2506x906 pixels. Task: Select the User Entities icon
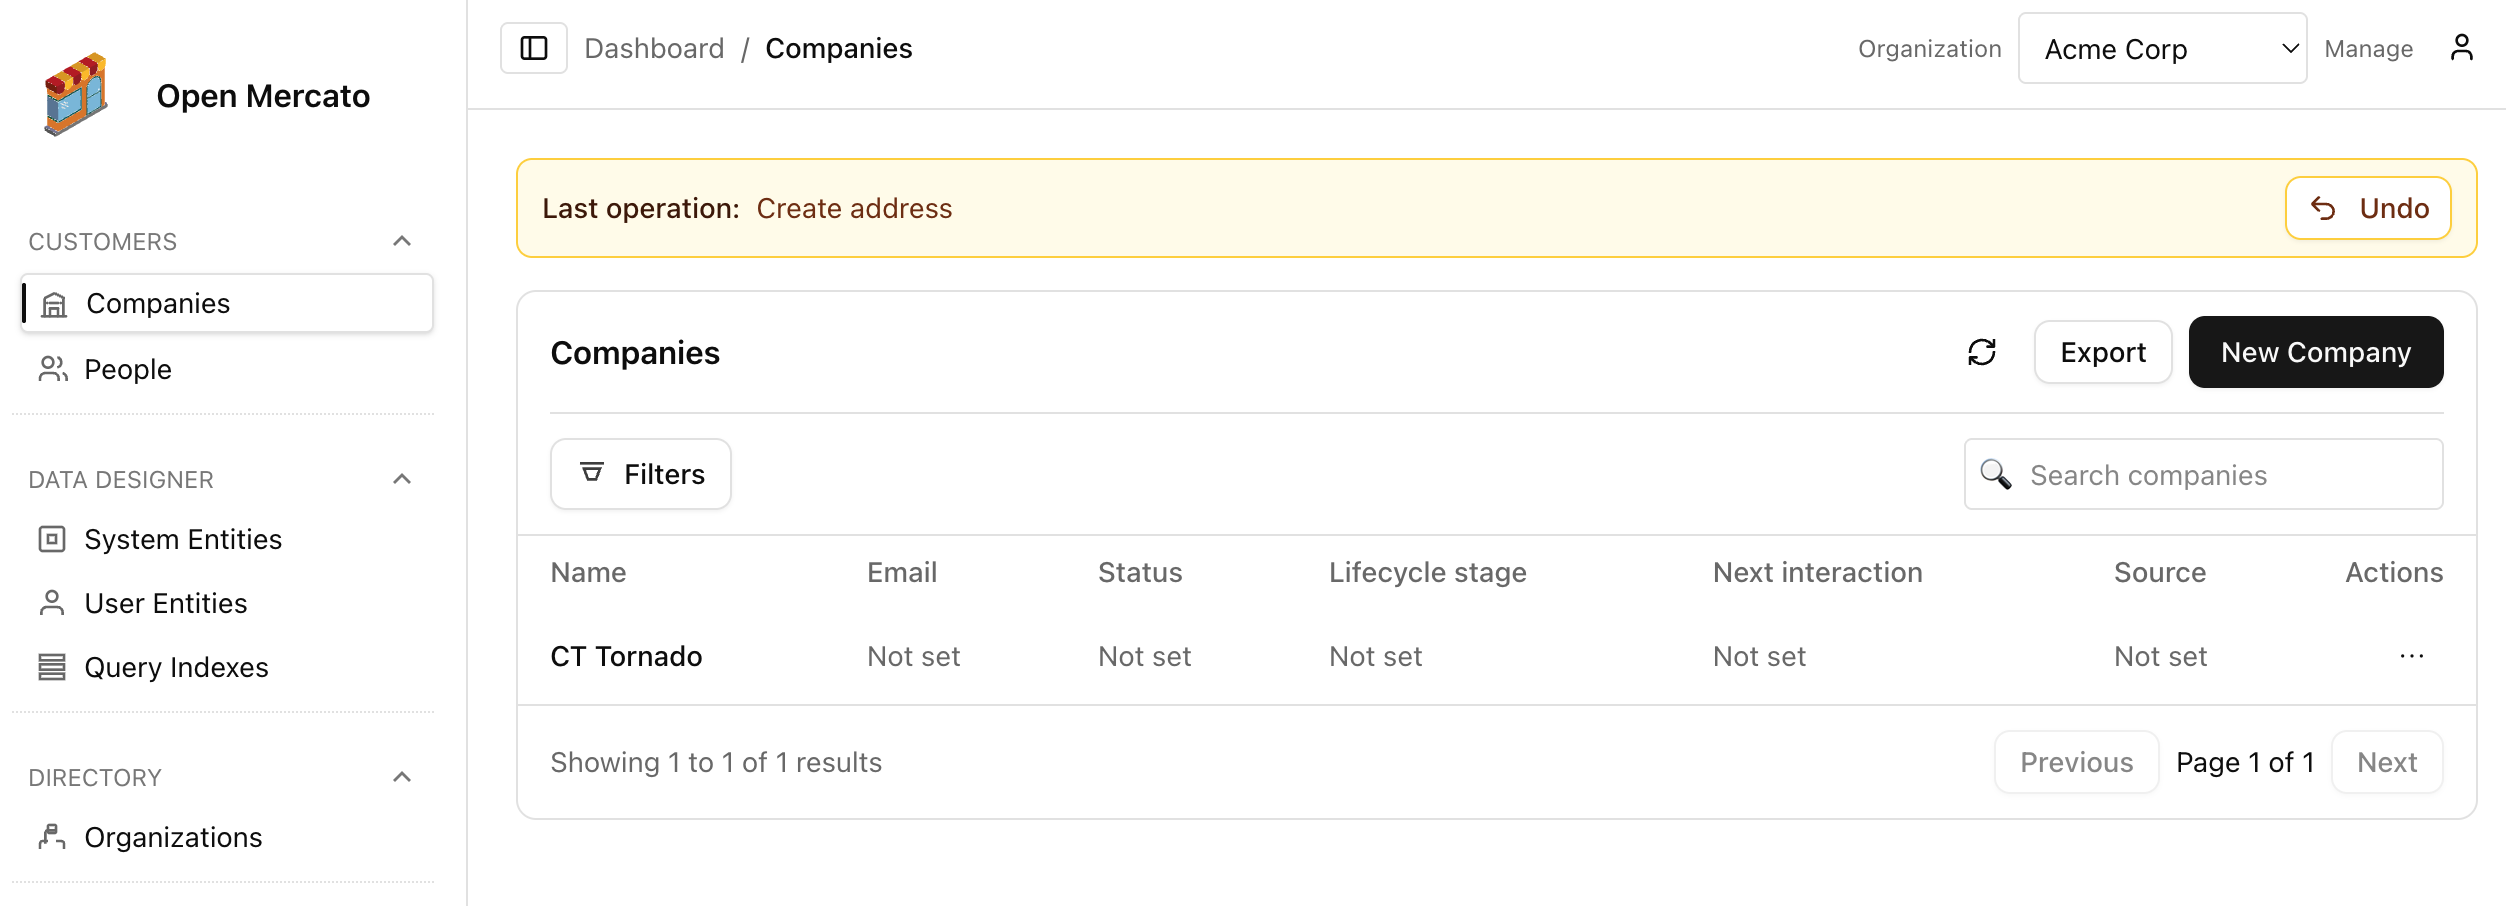[50, 602]
